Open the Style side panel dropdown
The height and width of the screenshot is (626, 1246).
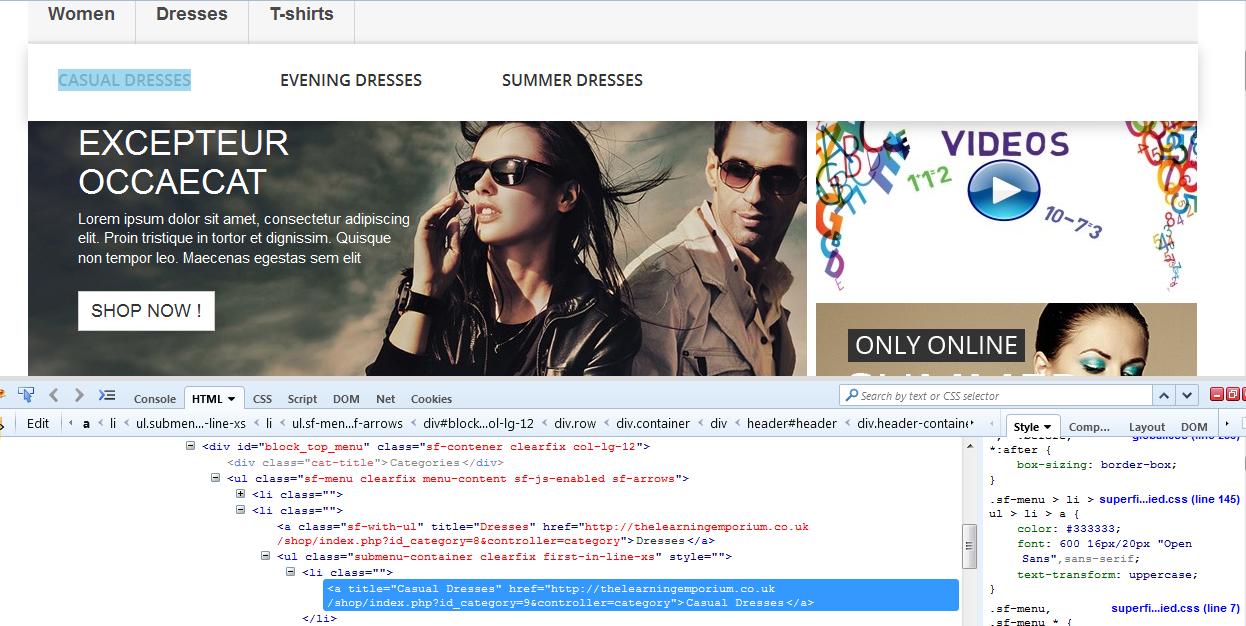[x=1046, y=427]
